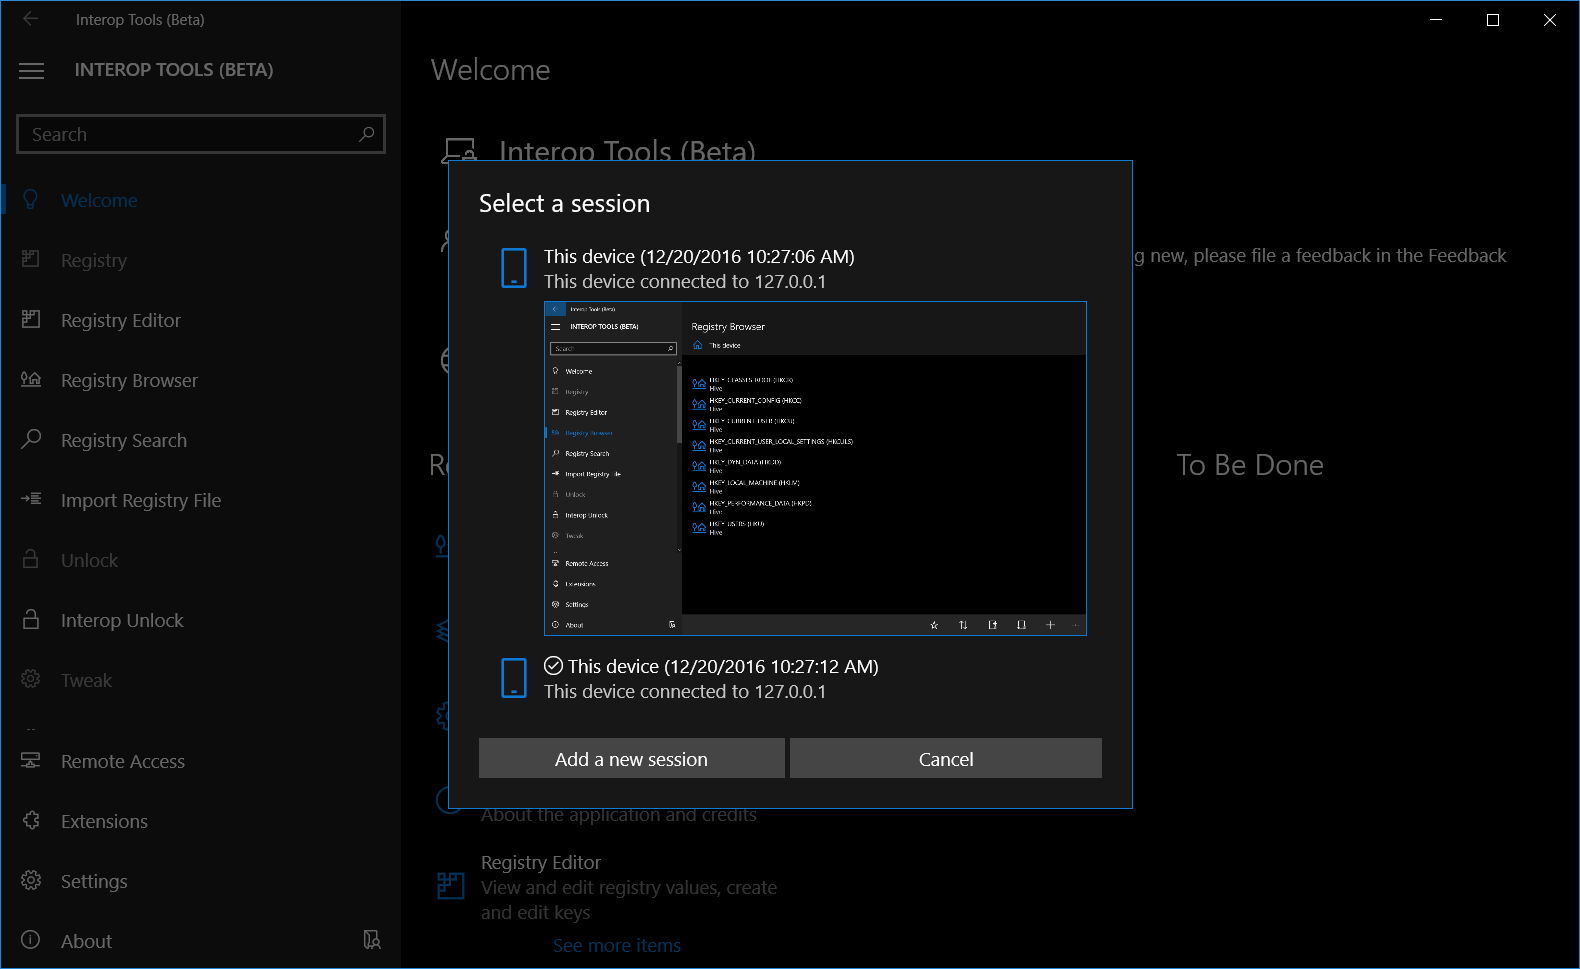Open Interop Unlock from sidebar
1580x969 pixels.
click(x=200, y=620)
